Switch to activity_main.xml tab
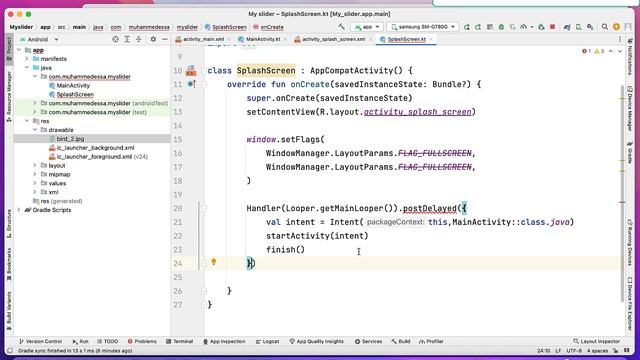 (203, 39)
